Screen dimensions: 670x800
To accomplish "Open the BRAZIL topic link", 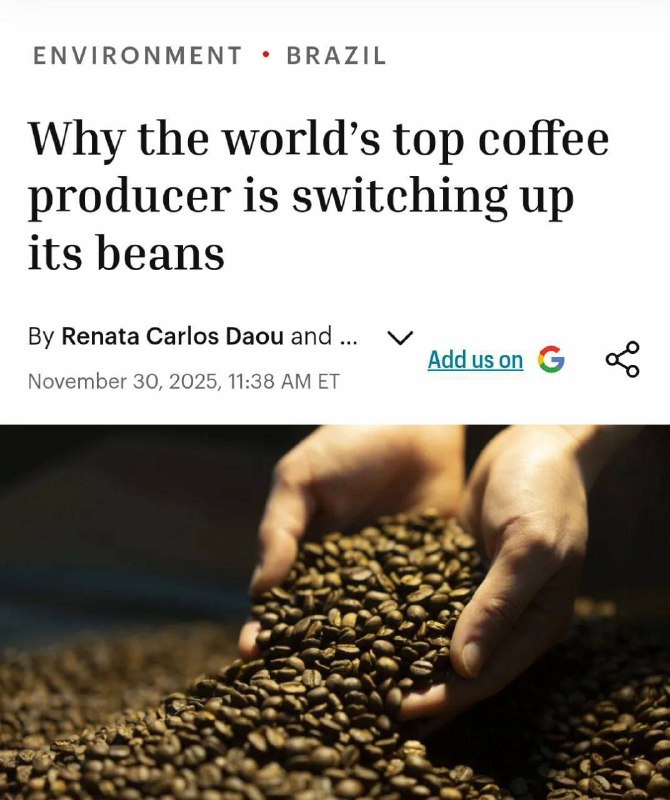I will click(x=336, y=56).
